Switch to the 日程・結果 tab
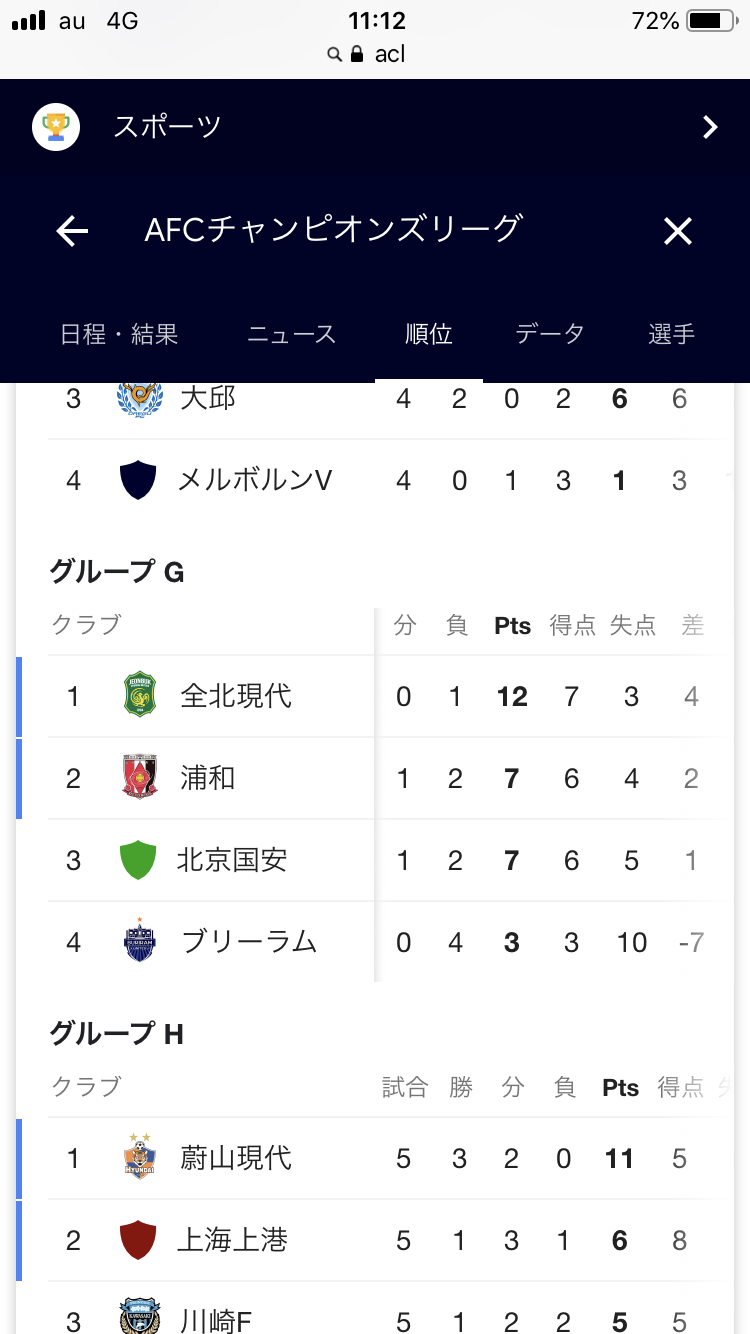750x1334 pixels. [119, 334]
